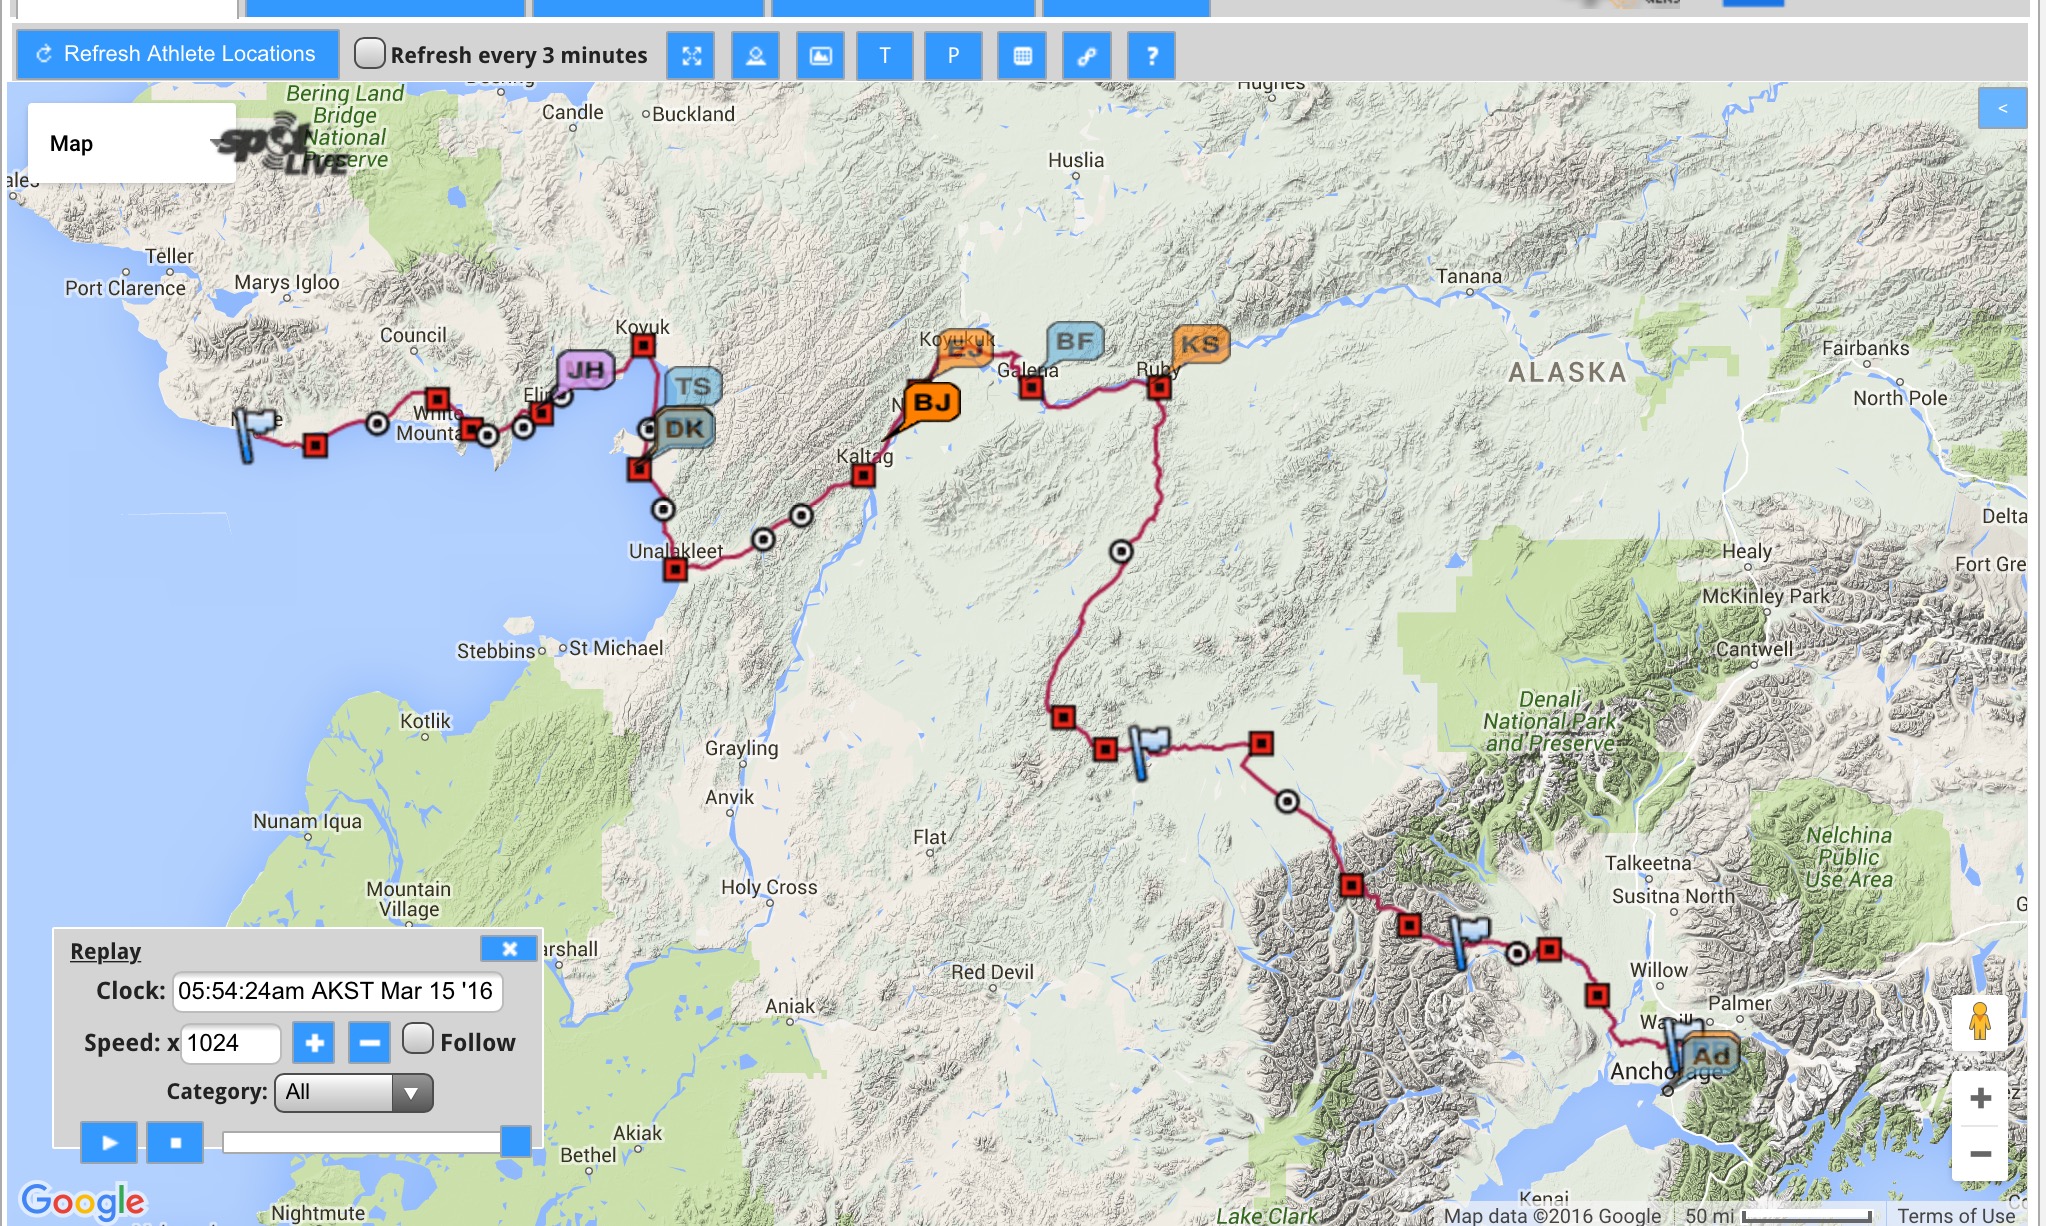Collapse side panel with the < arrow
Viewport: 2046px width, 1226px height.
tap(2002, 108)
